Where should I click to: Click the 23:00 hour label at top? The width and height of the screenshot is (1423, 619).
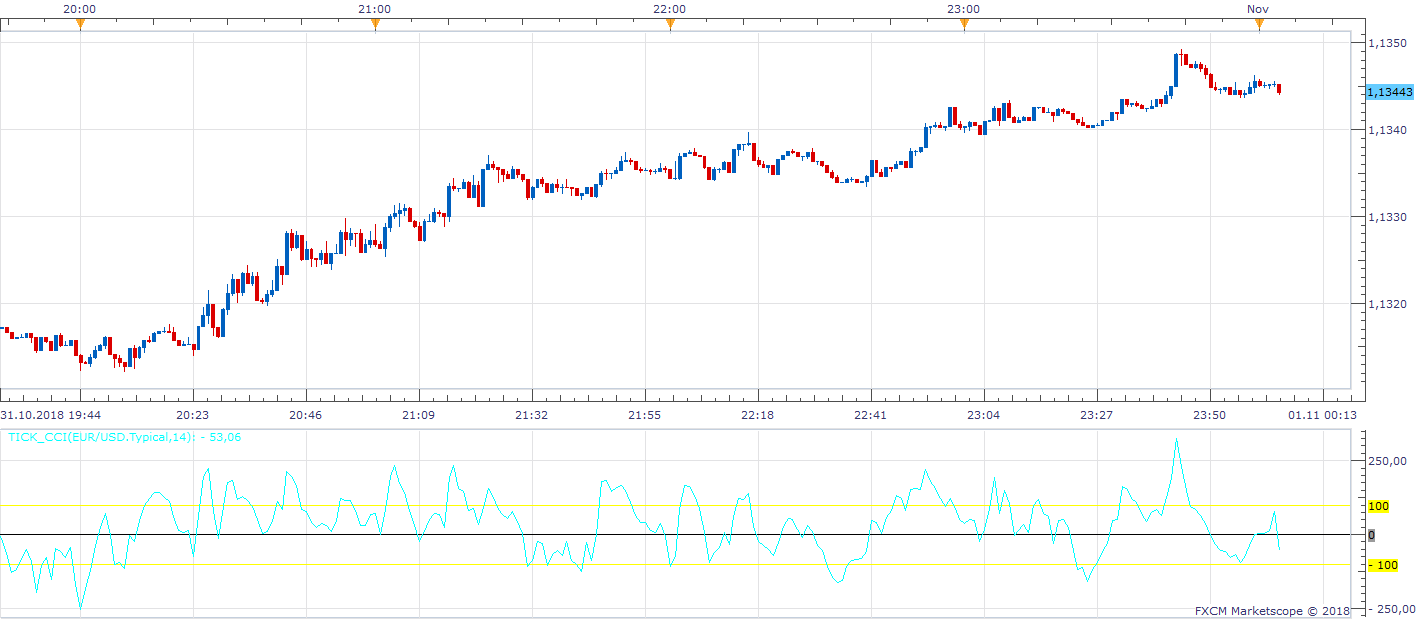coord(964,9)
